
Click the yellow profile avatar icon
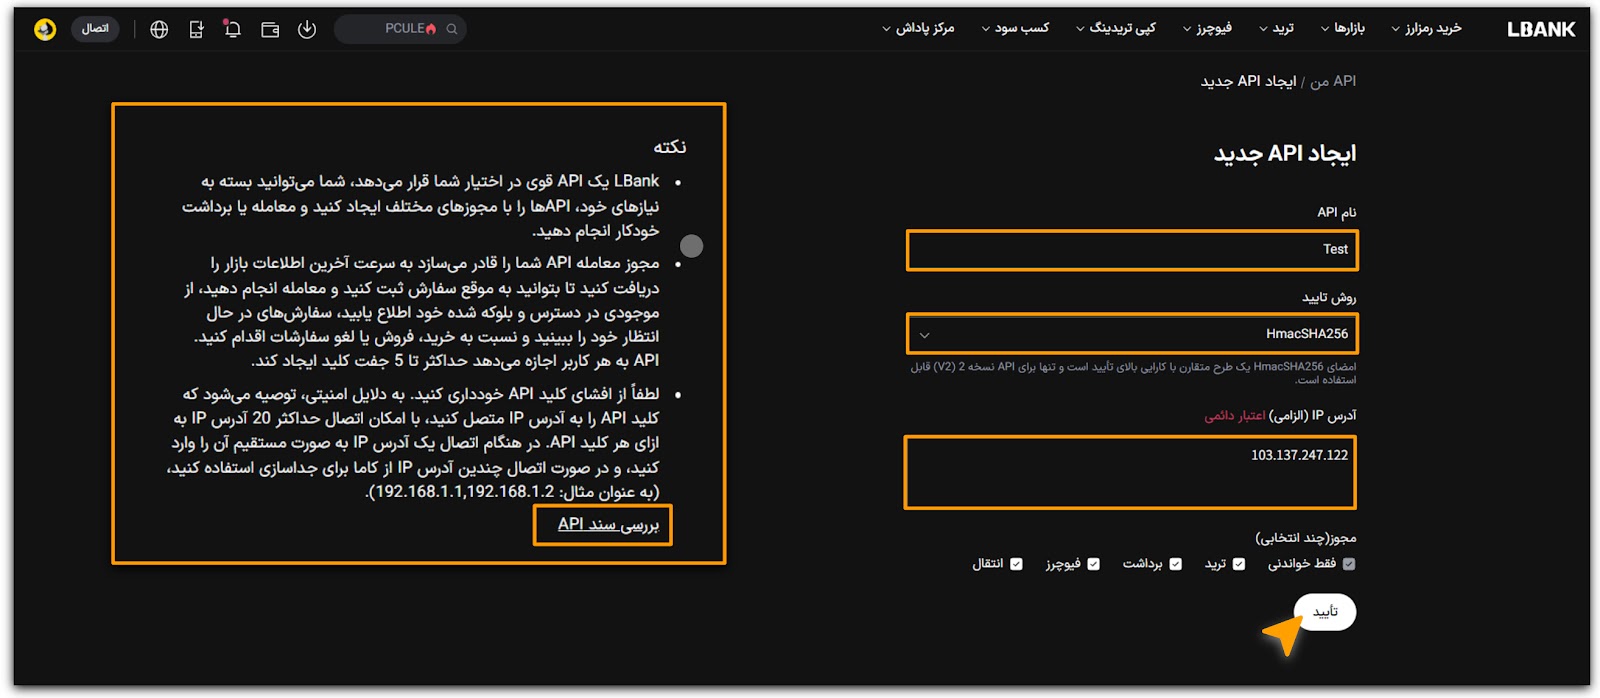coord(45,29)
